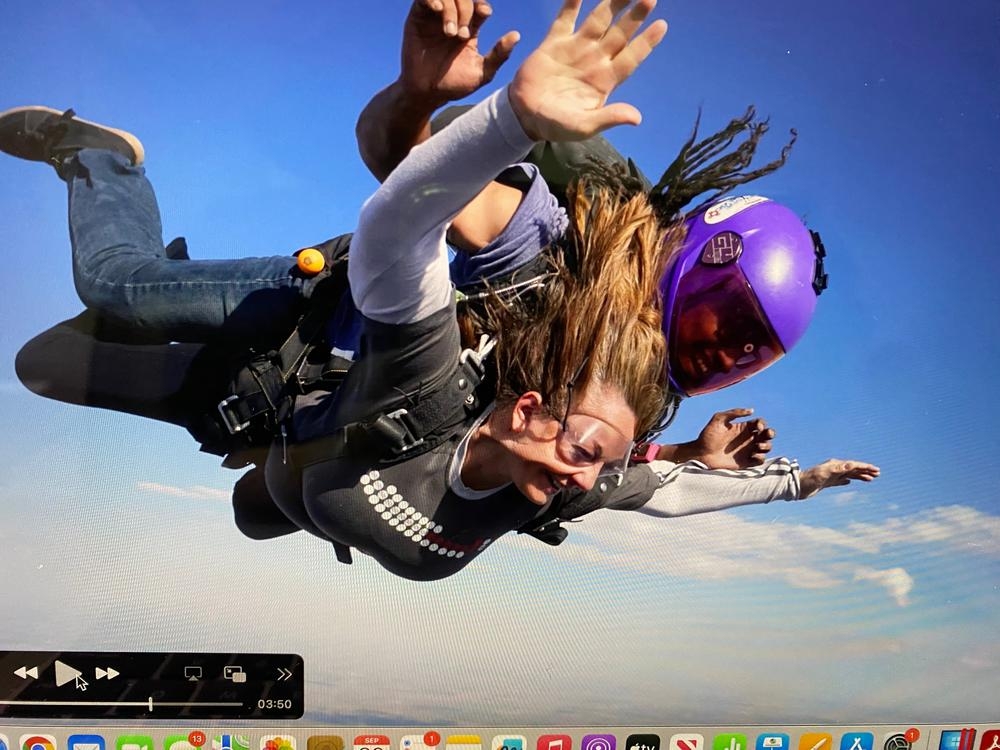Screen dimensions: 1000x750
Task: Open the Apple TV app in the dock
Action: tap(643, 743)
